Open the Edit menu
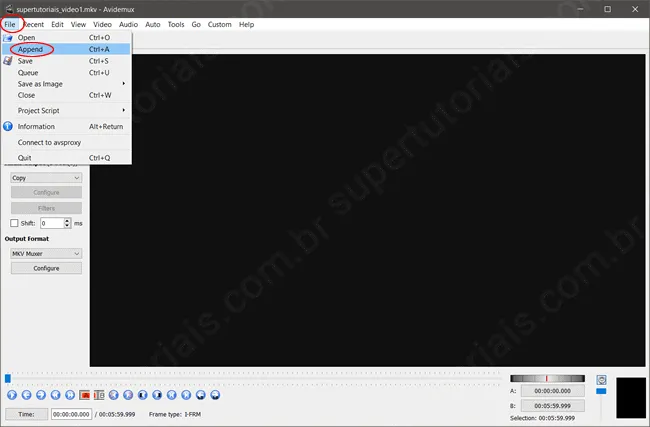The image size is (650, 427). (x=57, y=24)
